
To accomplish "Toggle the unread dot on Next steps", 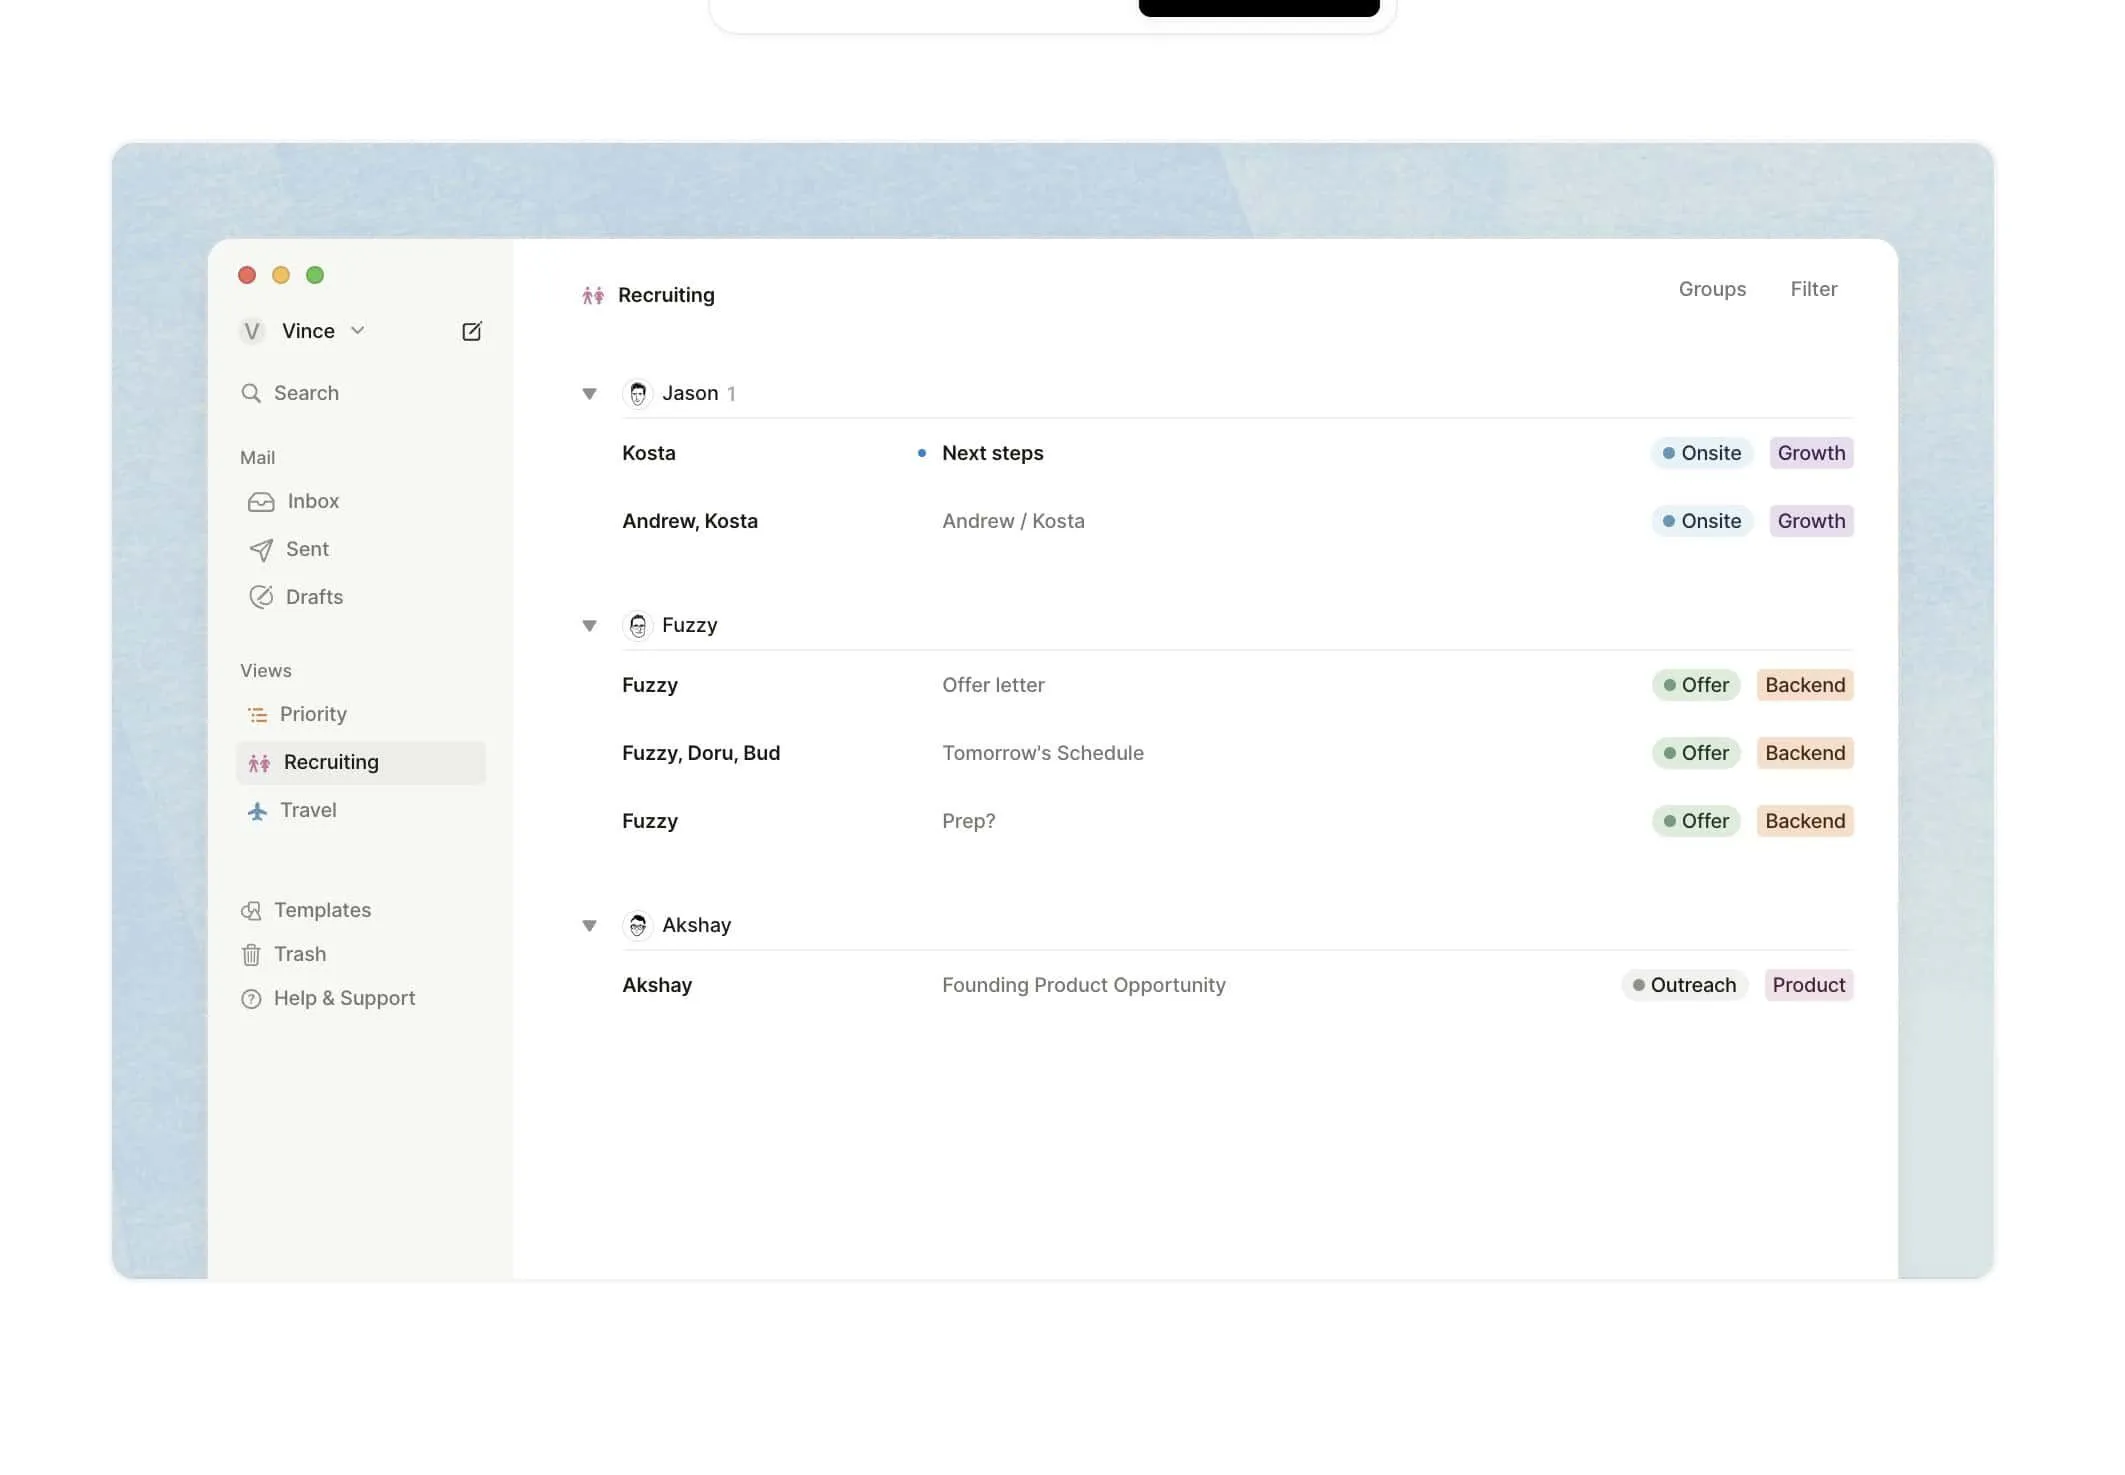I will (x=921, y=453).
